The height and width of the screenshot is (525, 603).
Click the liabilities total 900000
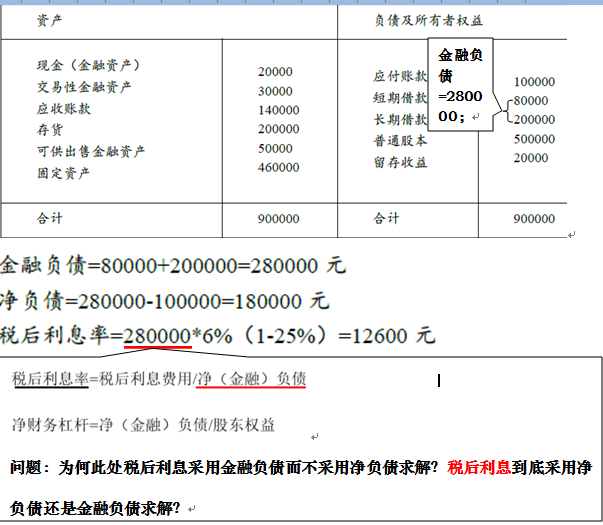pos(534,218)
